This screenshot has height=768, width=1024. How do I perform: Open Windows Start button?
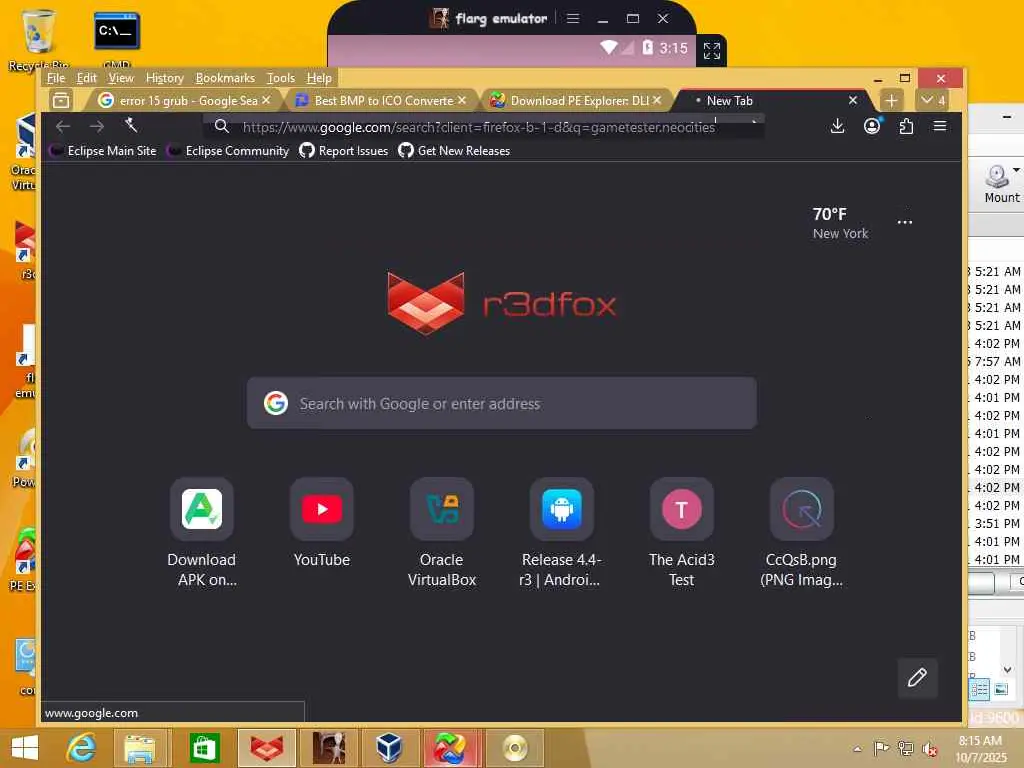point(25,748)
